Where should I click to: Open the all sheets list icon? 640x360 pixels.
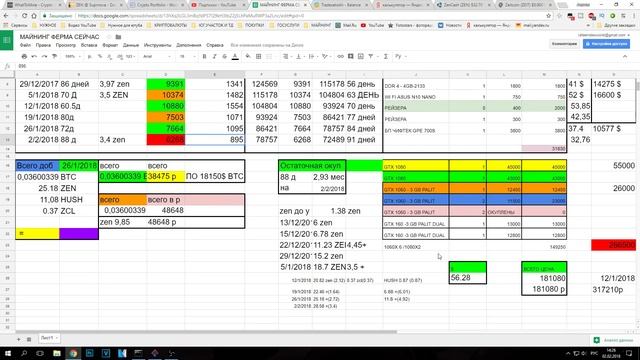click(29, 339)
